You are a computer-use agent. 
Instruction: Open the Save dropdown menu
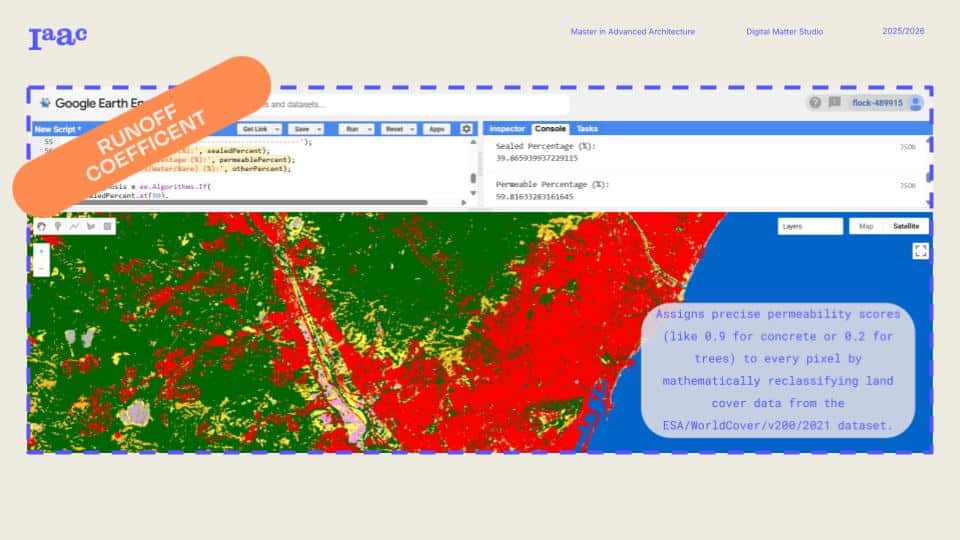[x=305, y=129]
